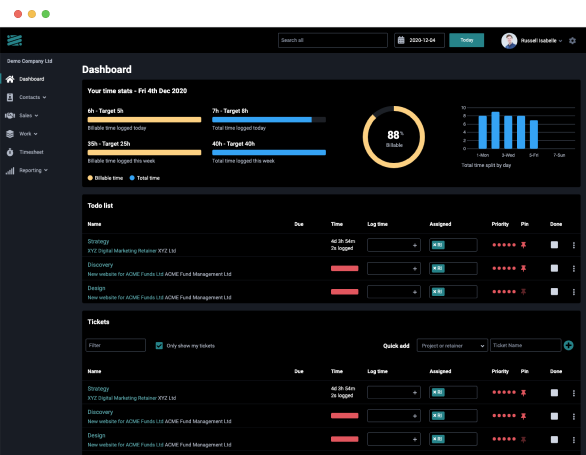Add log time plus for Todo Discovery row
The image size is (586, 455).
click(x=414, y=268)
